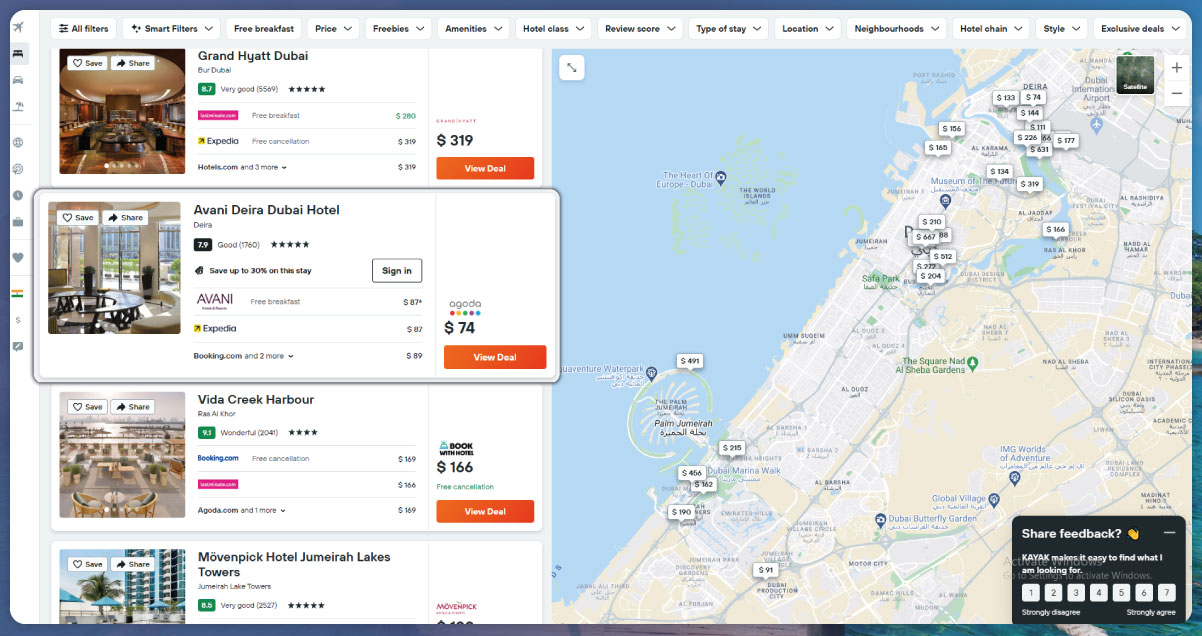The height and width of the screenshot is (636, 1202).
Task: Select the Stays bed icon in sidebar
Action: [x=18, y=54]
